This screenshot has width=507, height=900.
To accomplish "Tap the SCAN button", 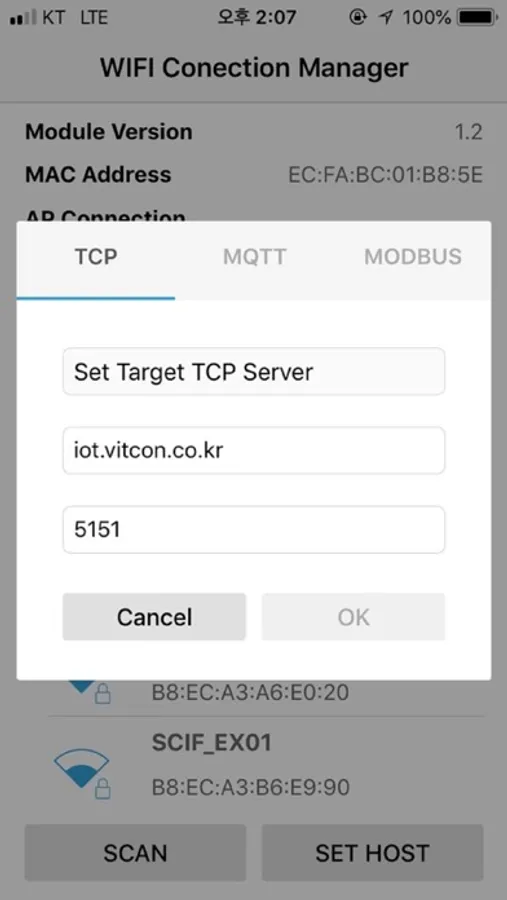I will 136,852.
